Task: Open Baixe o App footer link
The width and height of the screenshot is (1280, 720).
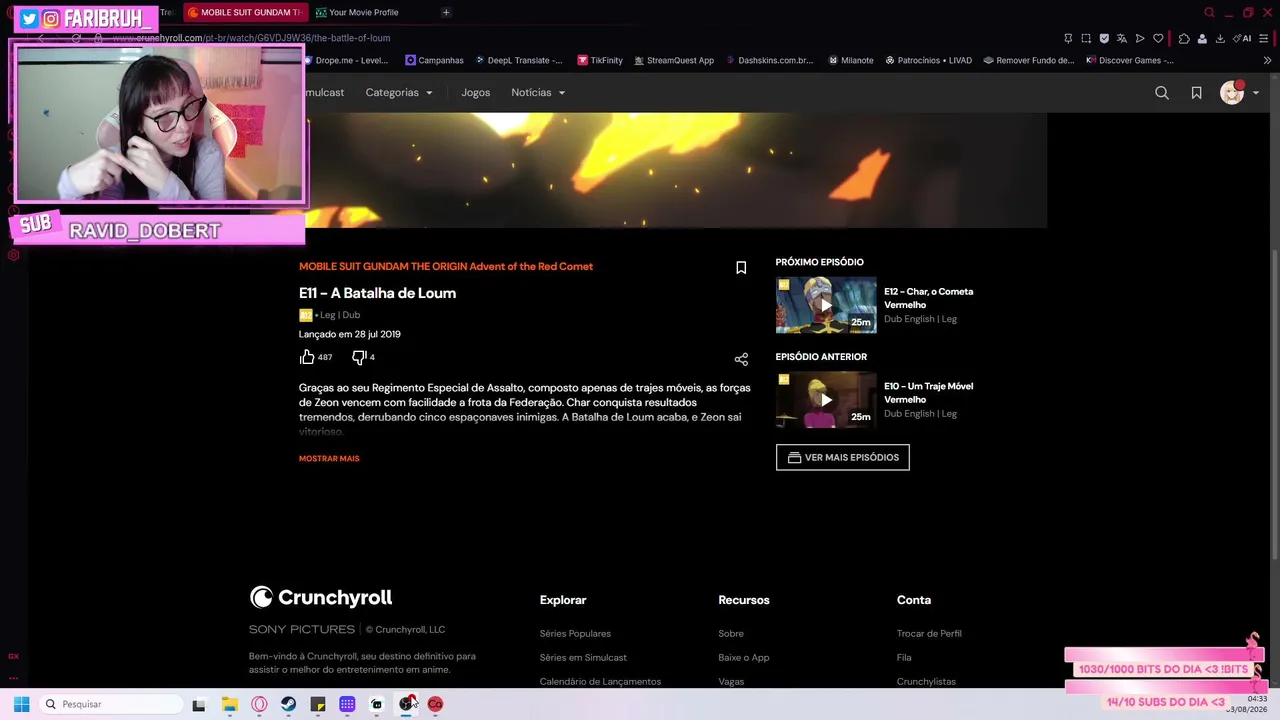Action: pos(744,658)
